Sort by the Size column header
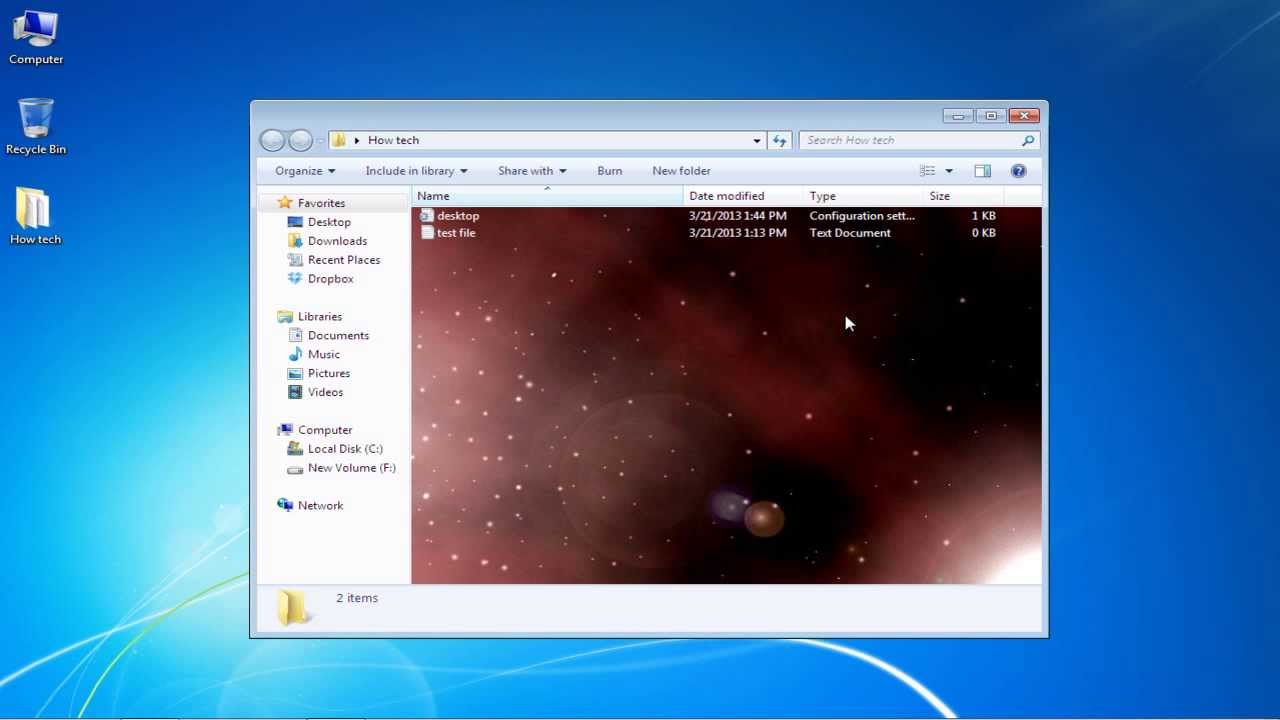This screenshot has height=720, width=1280. pos(964,196)
